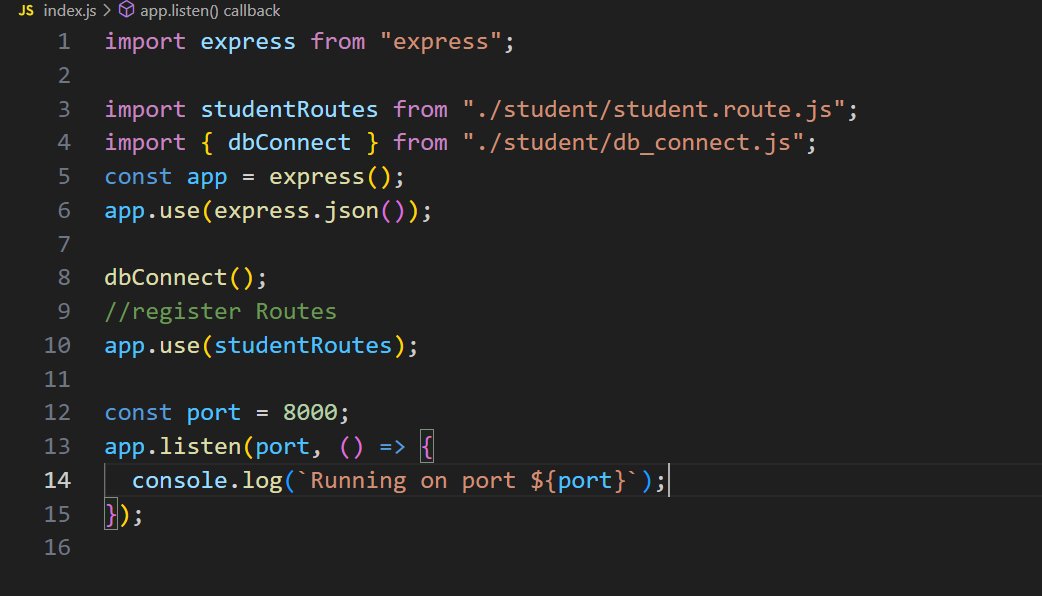The image size is (1042, 596).
Task: Click dbConnect inside the import braces
Action: click(x=289, y=143)
